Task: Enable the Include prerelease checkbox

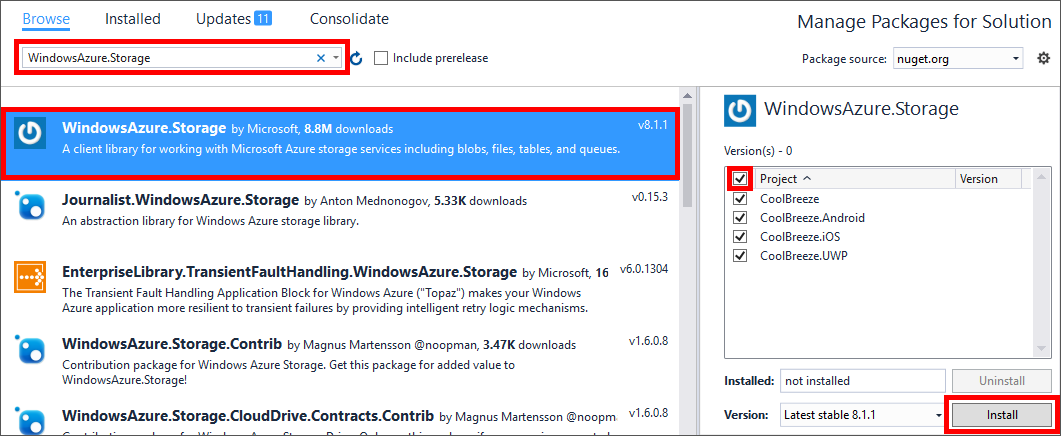Action: [381, 58]
